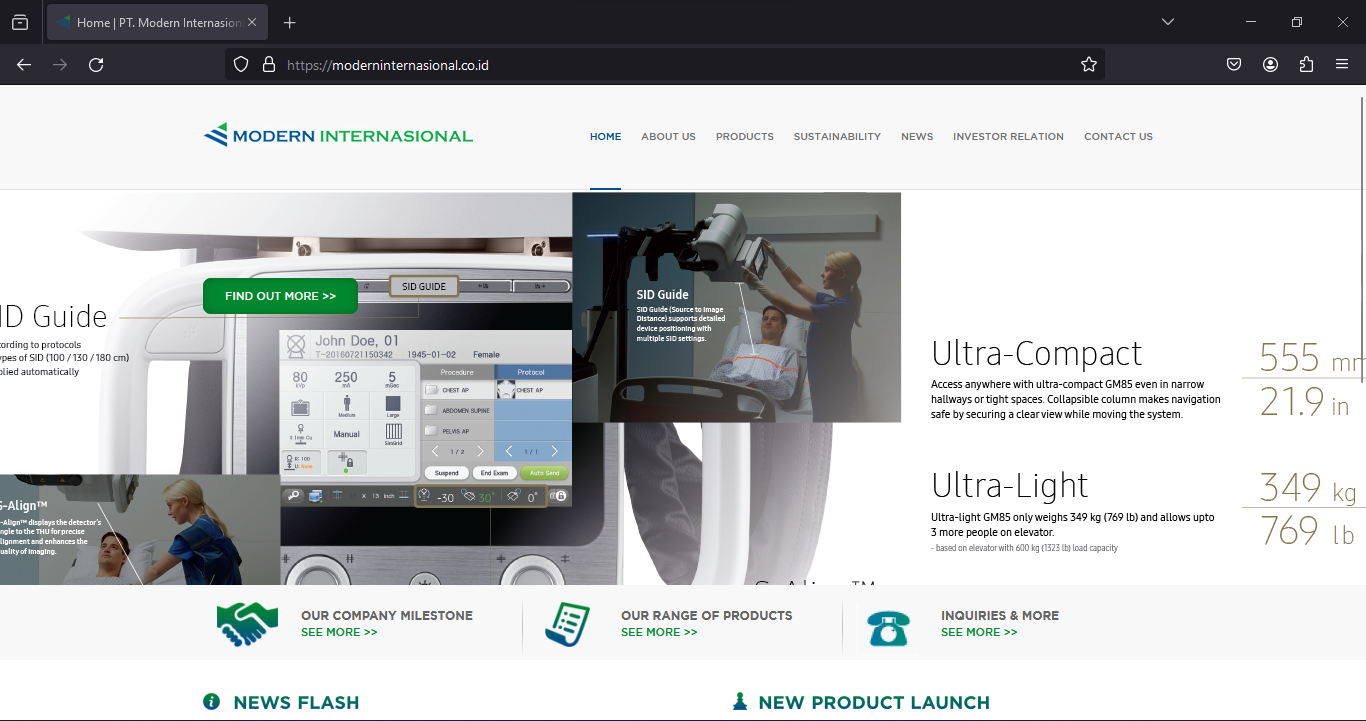Expand the list all tabs dropdown
1366x721 pixels.
click(x=1168, y=22)
